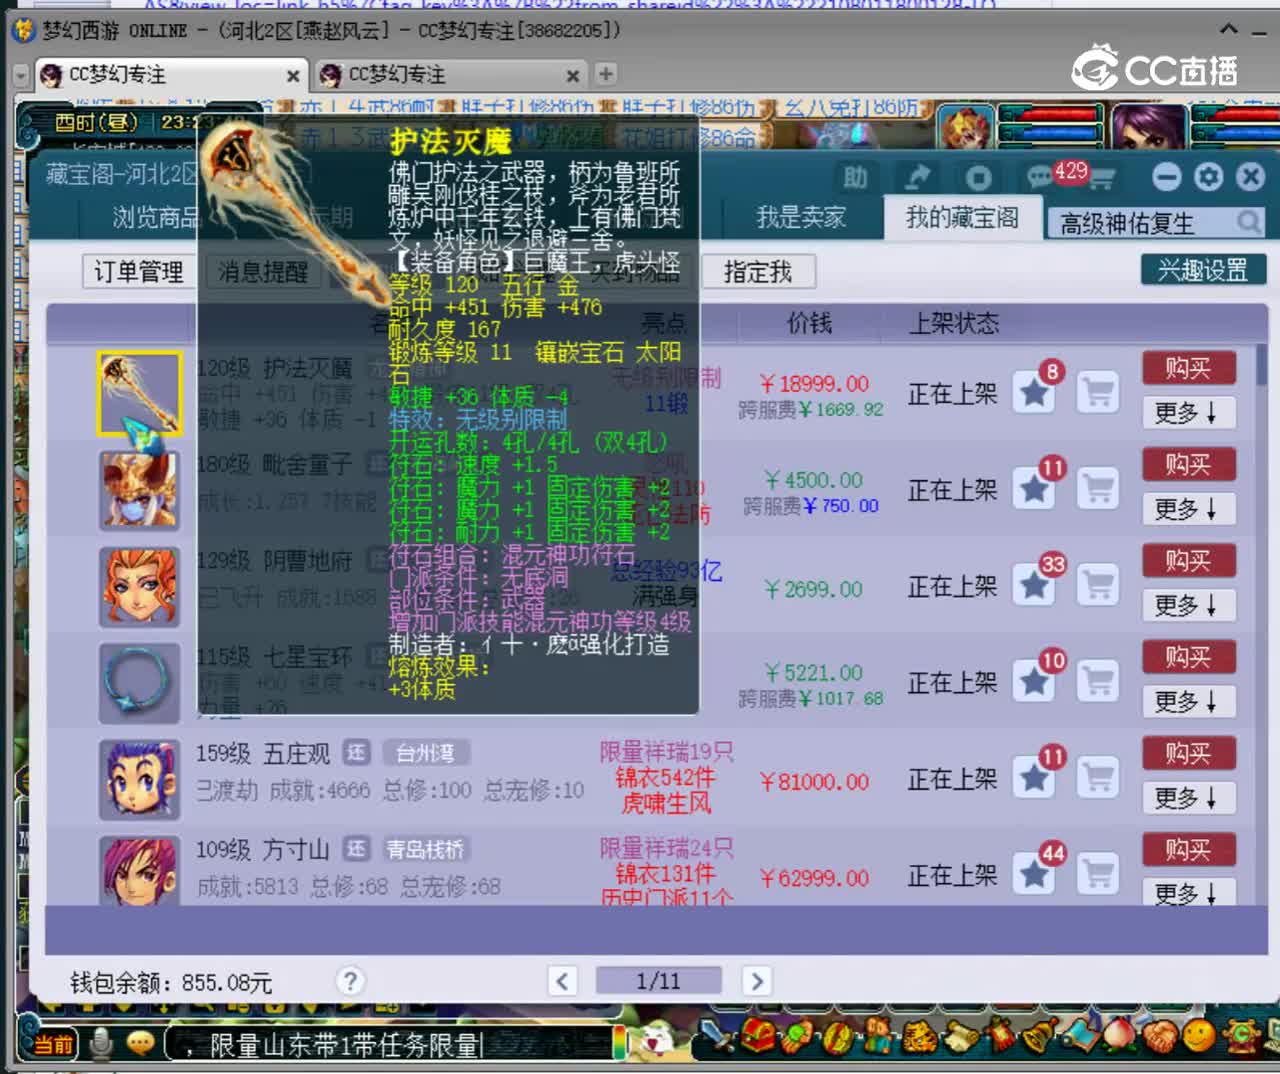
Task: Expand 更多 on the ¥5221.00 row
Action: click(x=1188, y=701)
